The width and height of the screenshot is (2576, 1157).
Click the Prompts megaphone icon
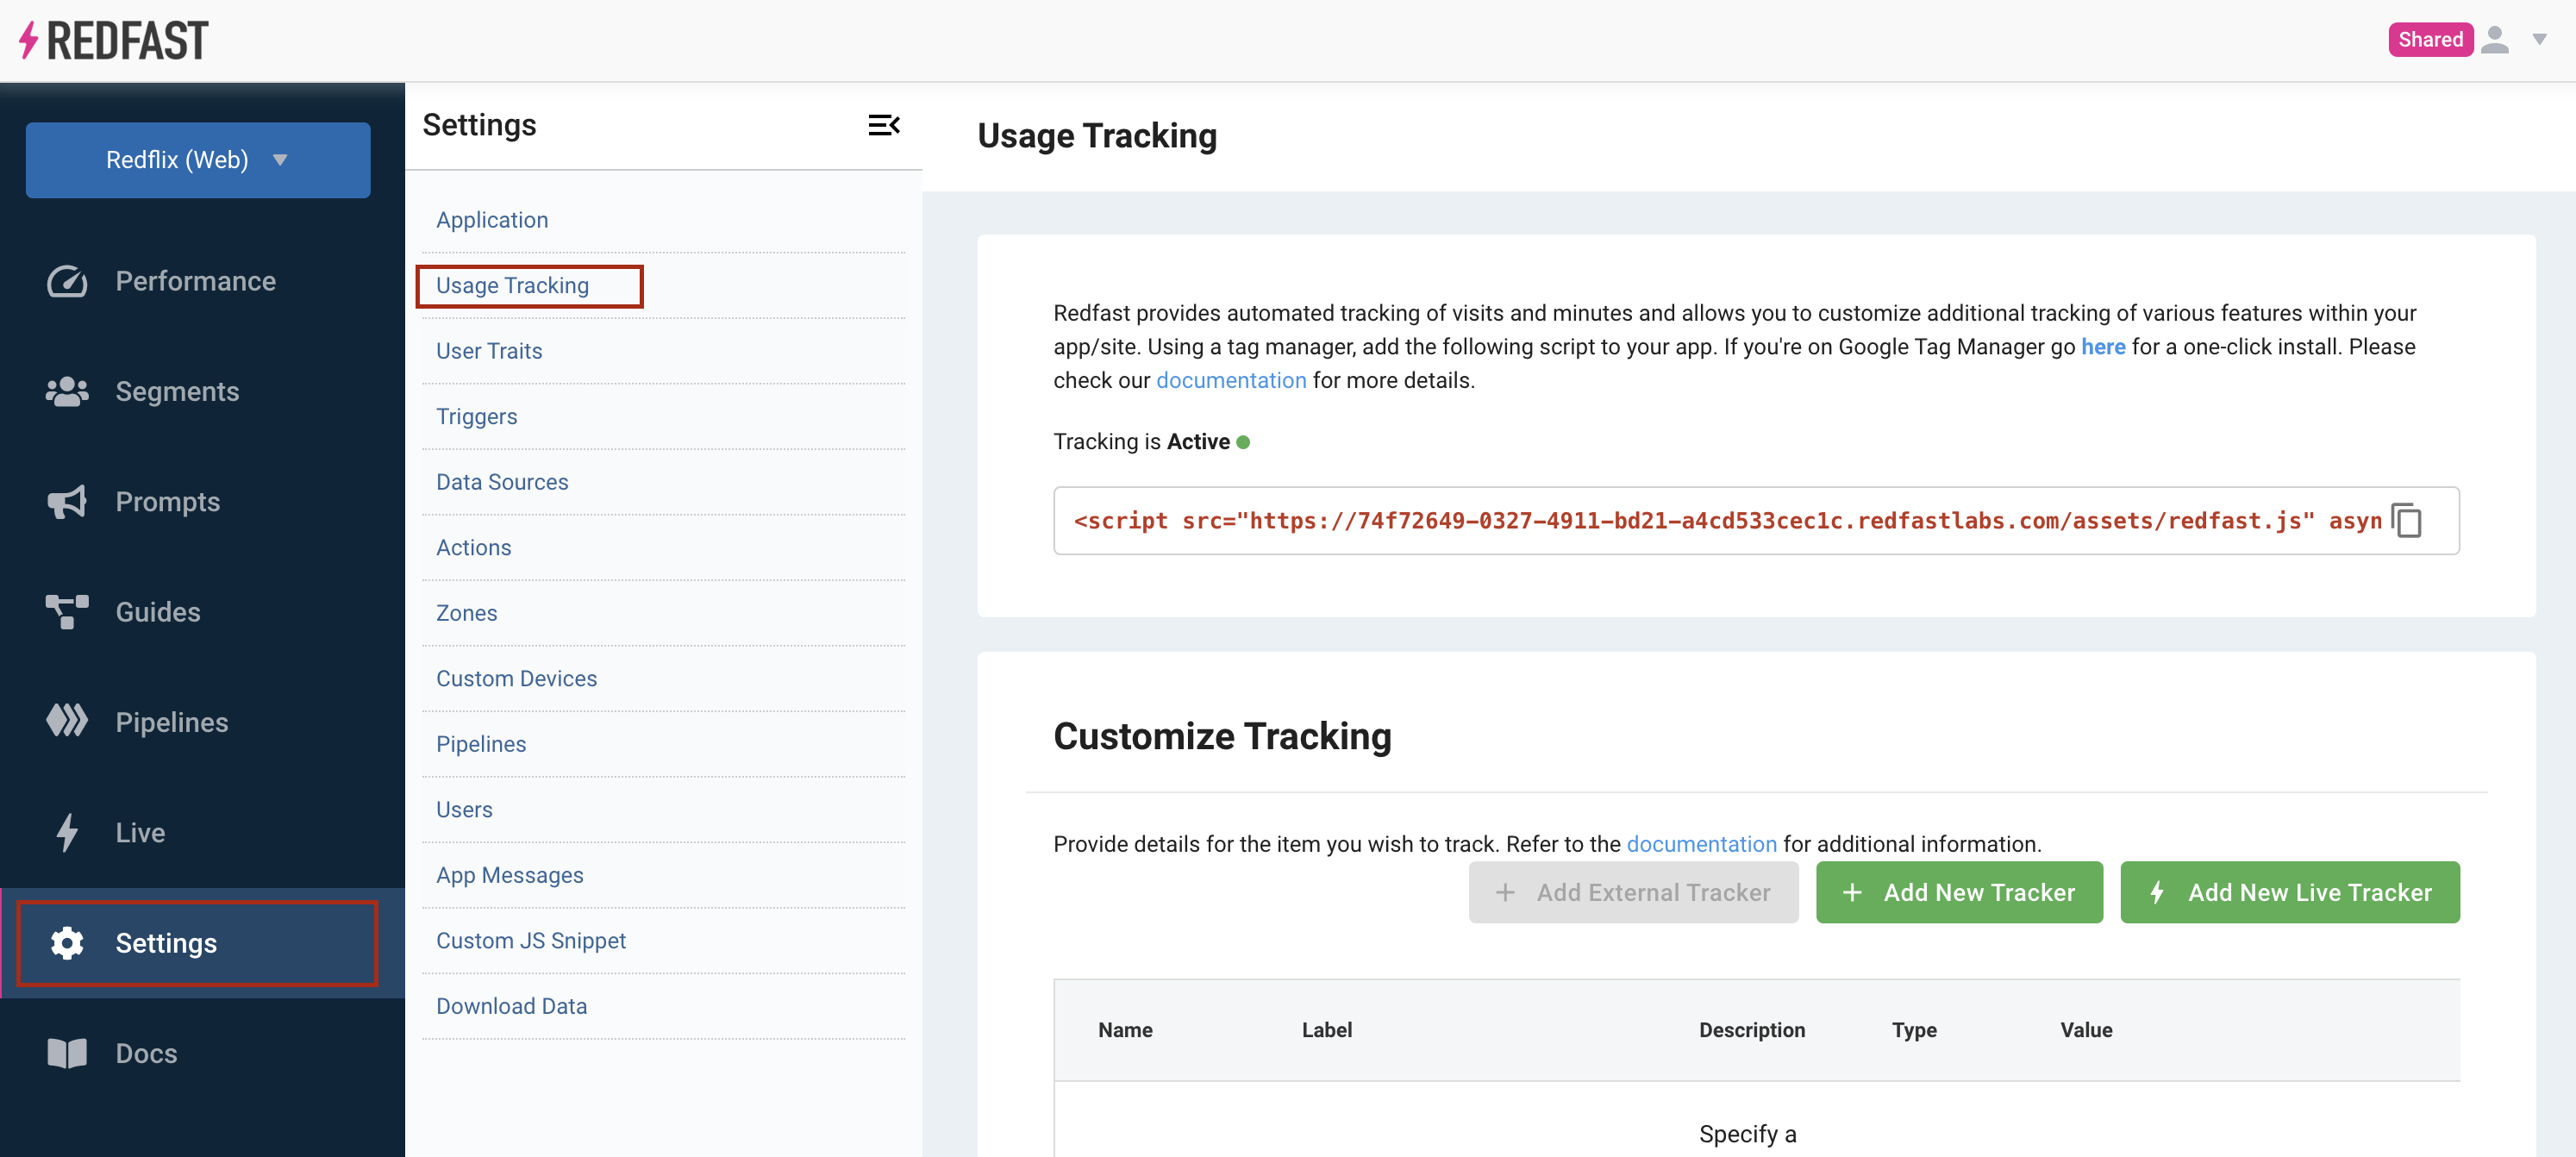tap(67, 501)
